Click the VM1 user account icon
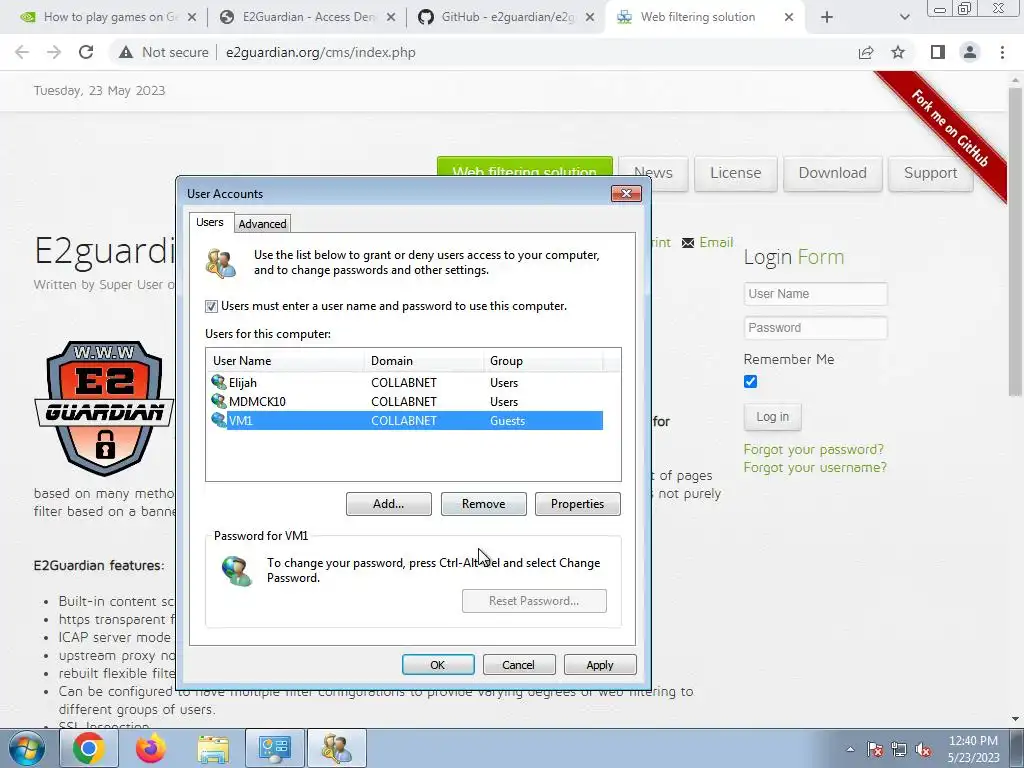The image size is (1024, 768). pyautogui.click(x=219, y=420)
